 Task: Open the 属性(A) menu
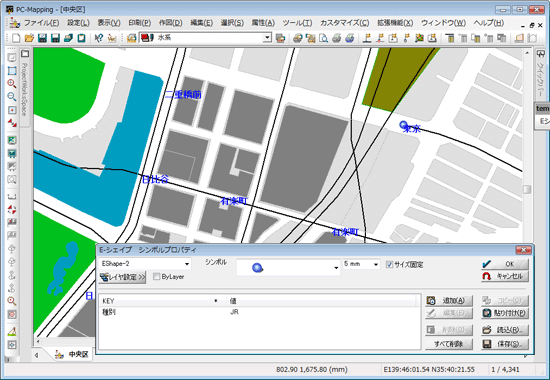point(263,23)
